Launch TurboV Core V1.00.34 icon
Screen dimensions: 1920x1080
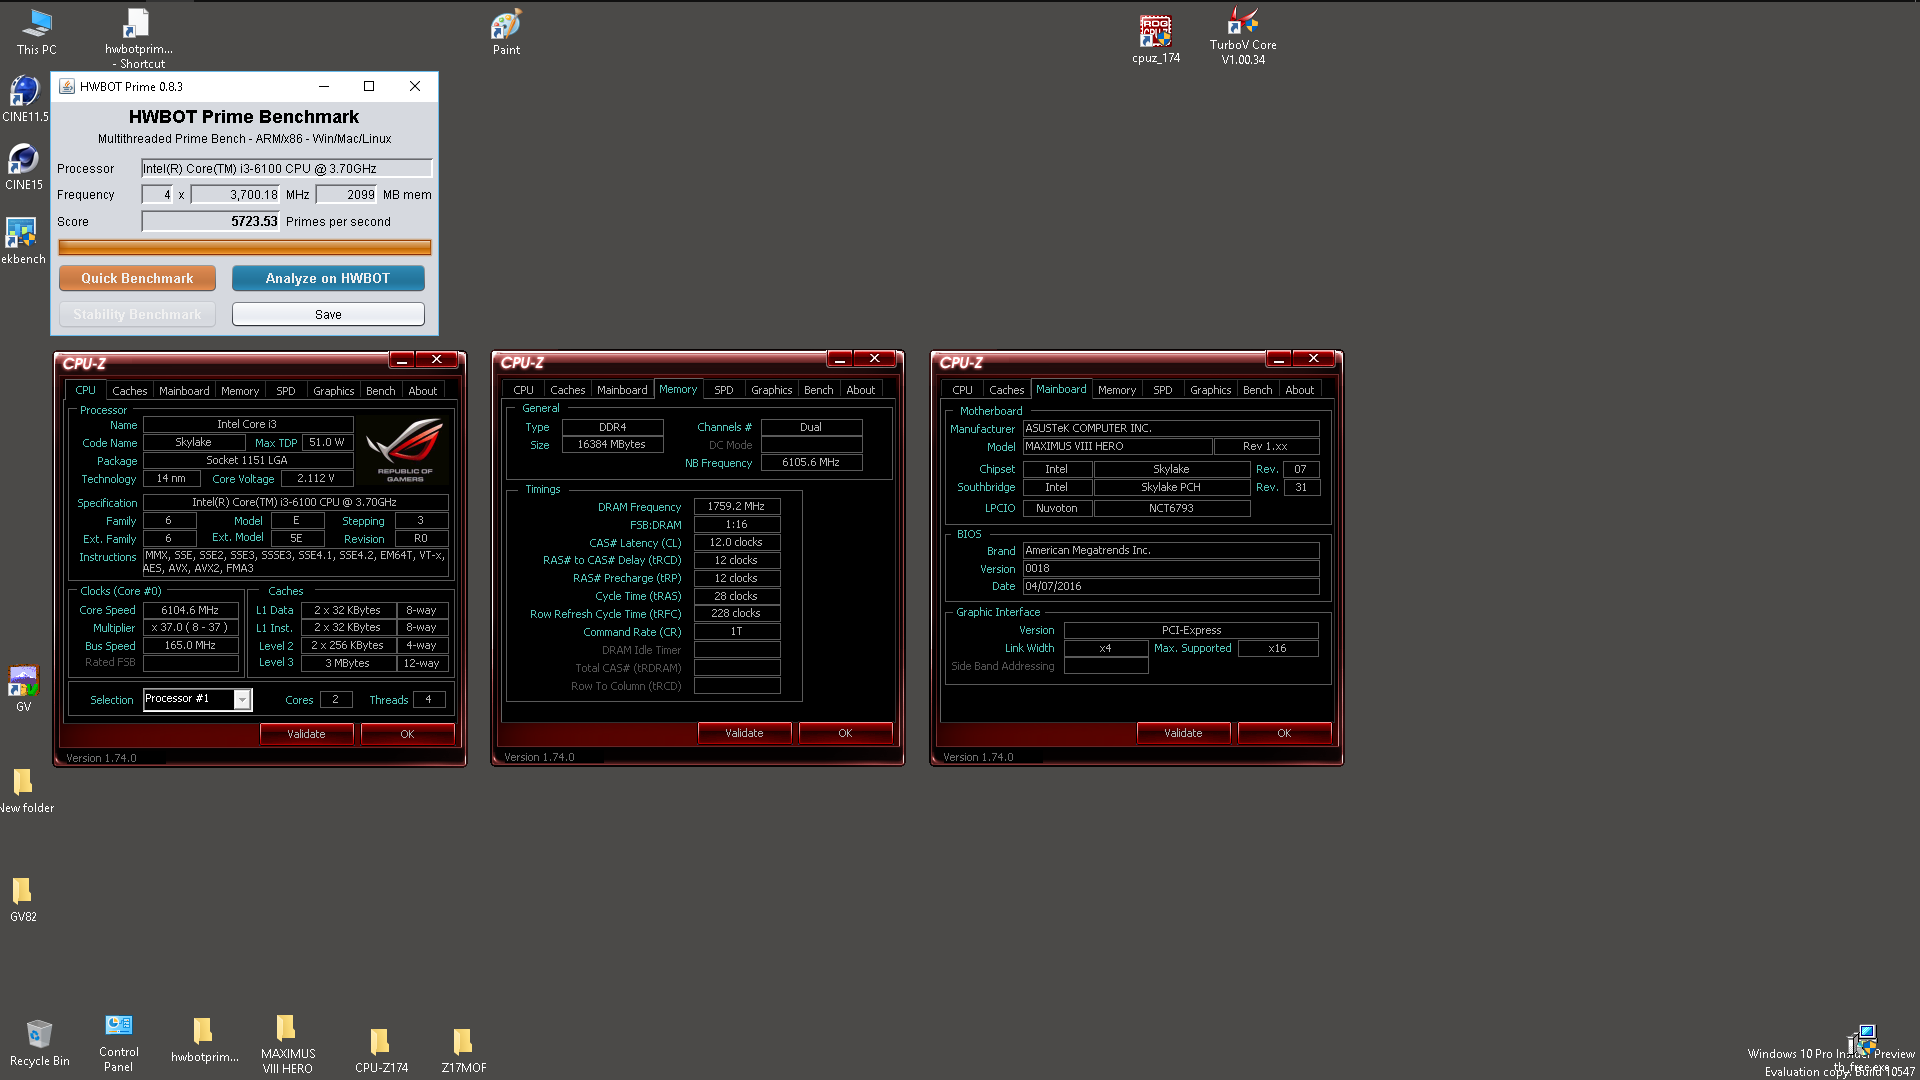[1243, 36]
